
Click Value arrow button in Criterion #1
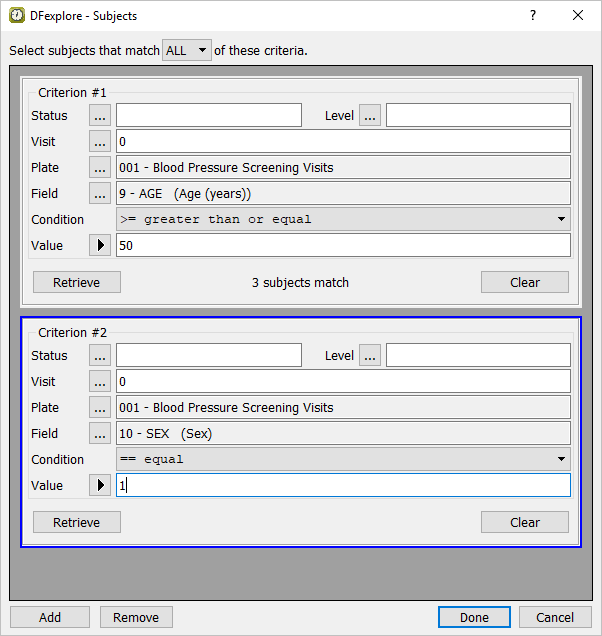point(100,246)
